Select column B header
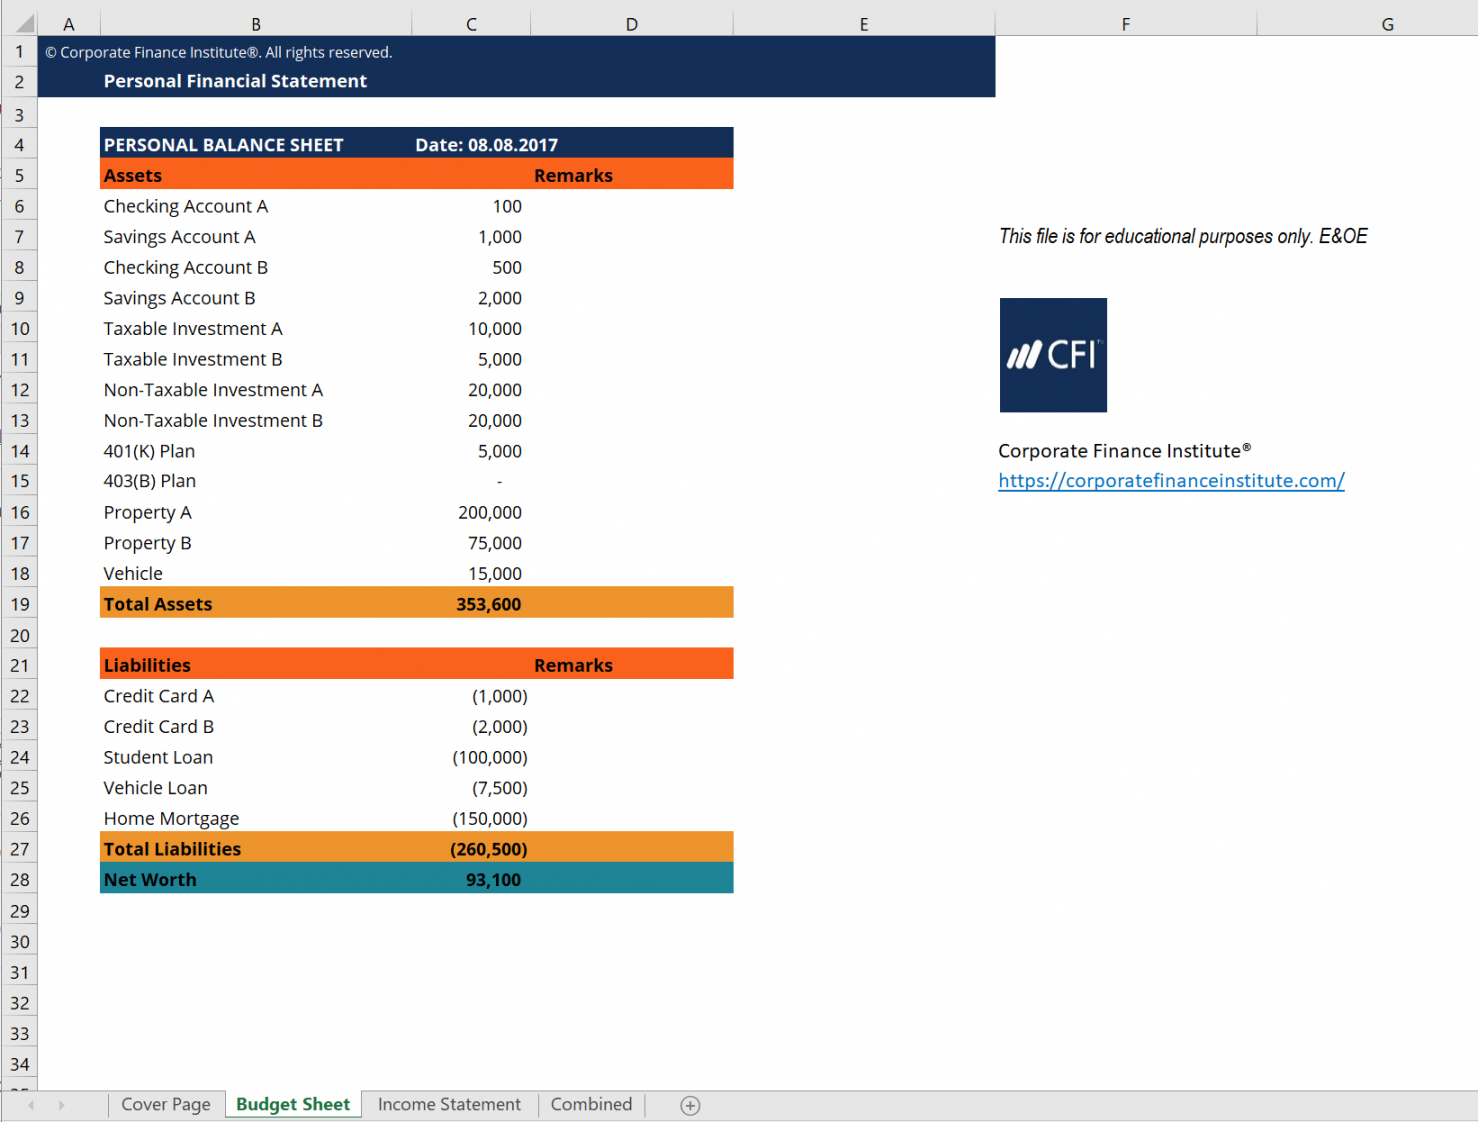 click(256, 24)
